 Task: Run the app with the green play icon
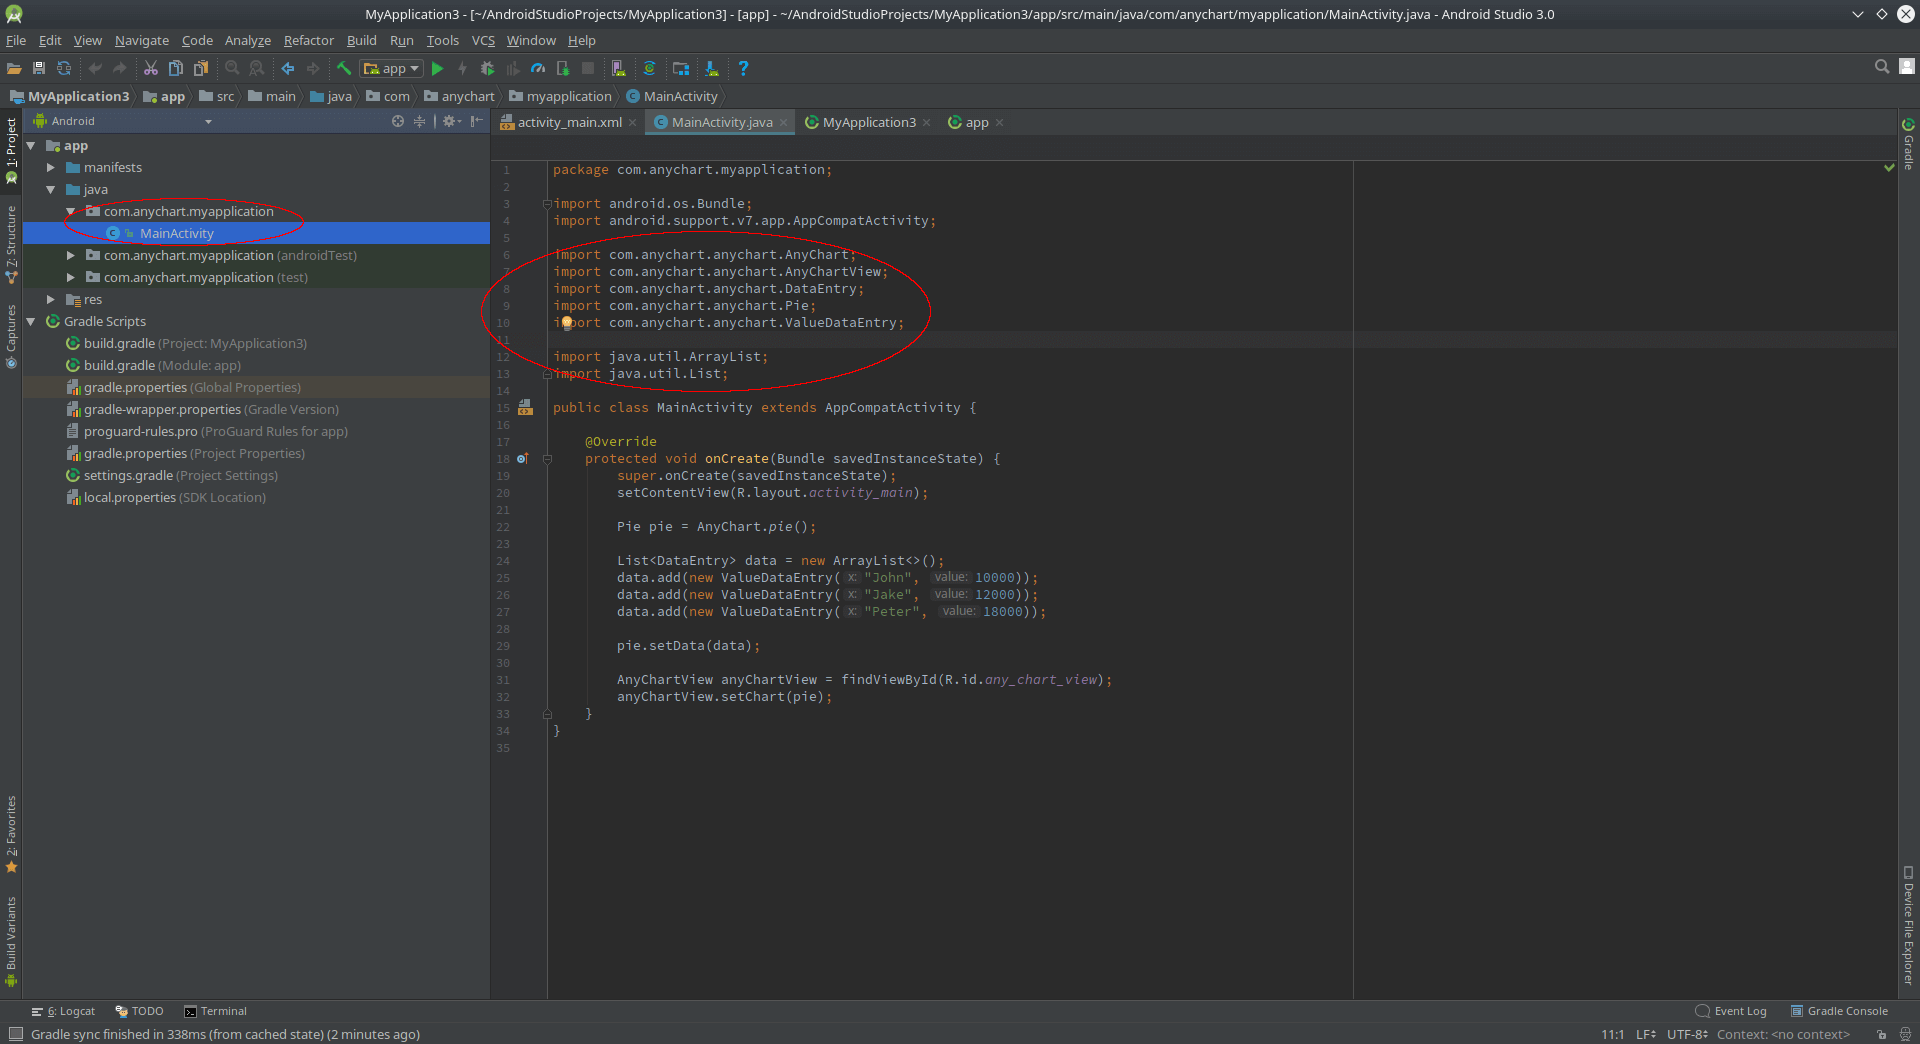437,68
